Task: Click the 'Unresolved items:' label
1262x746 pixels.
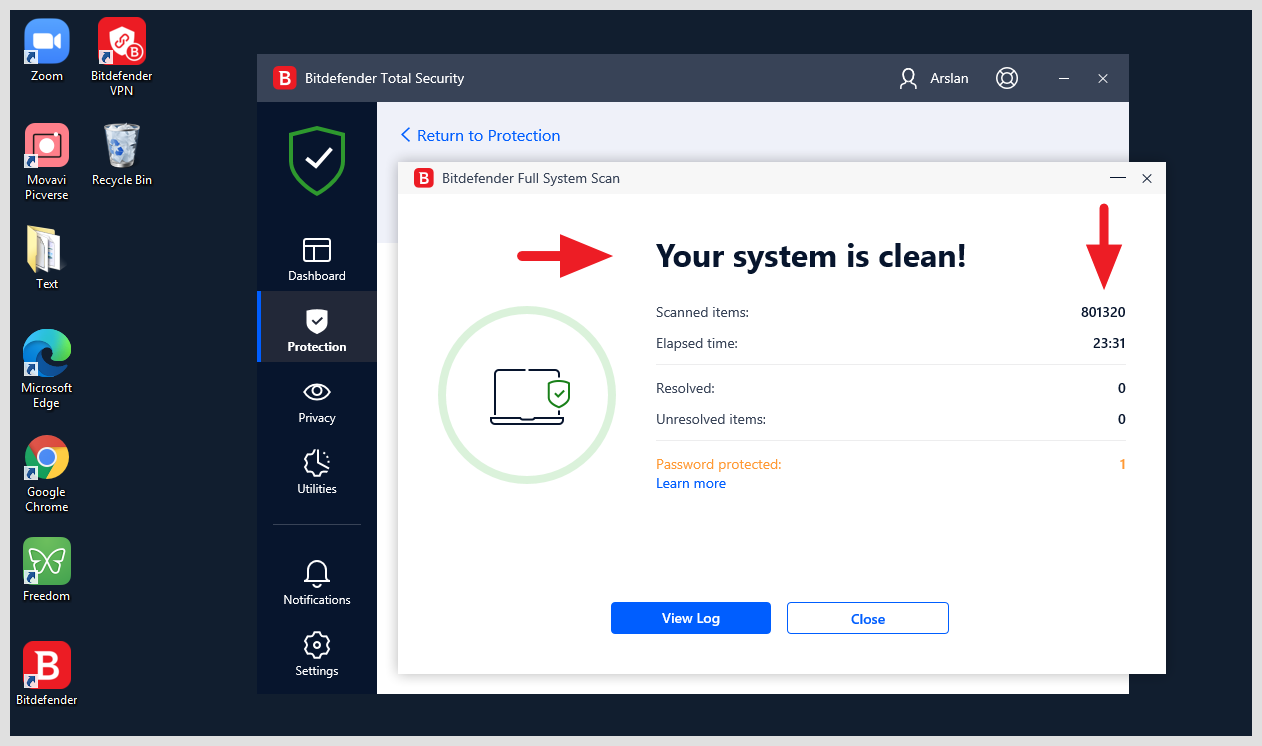Action: pos(711,419)
